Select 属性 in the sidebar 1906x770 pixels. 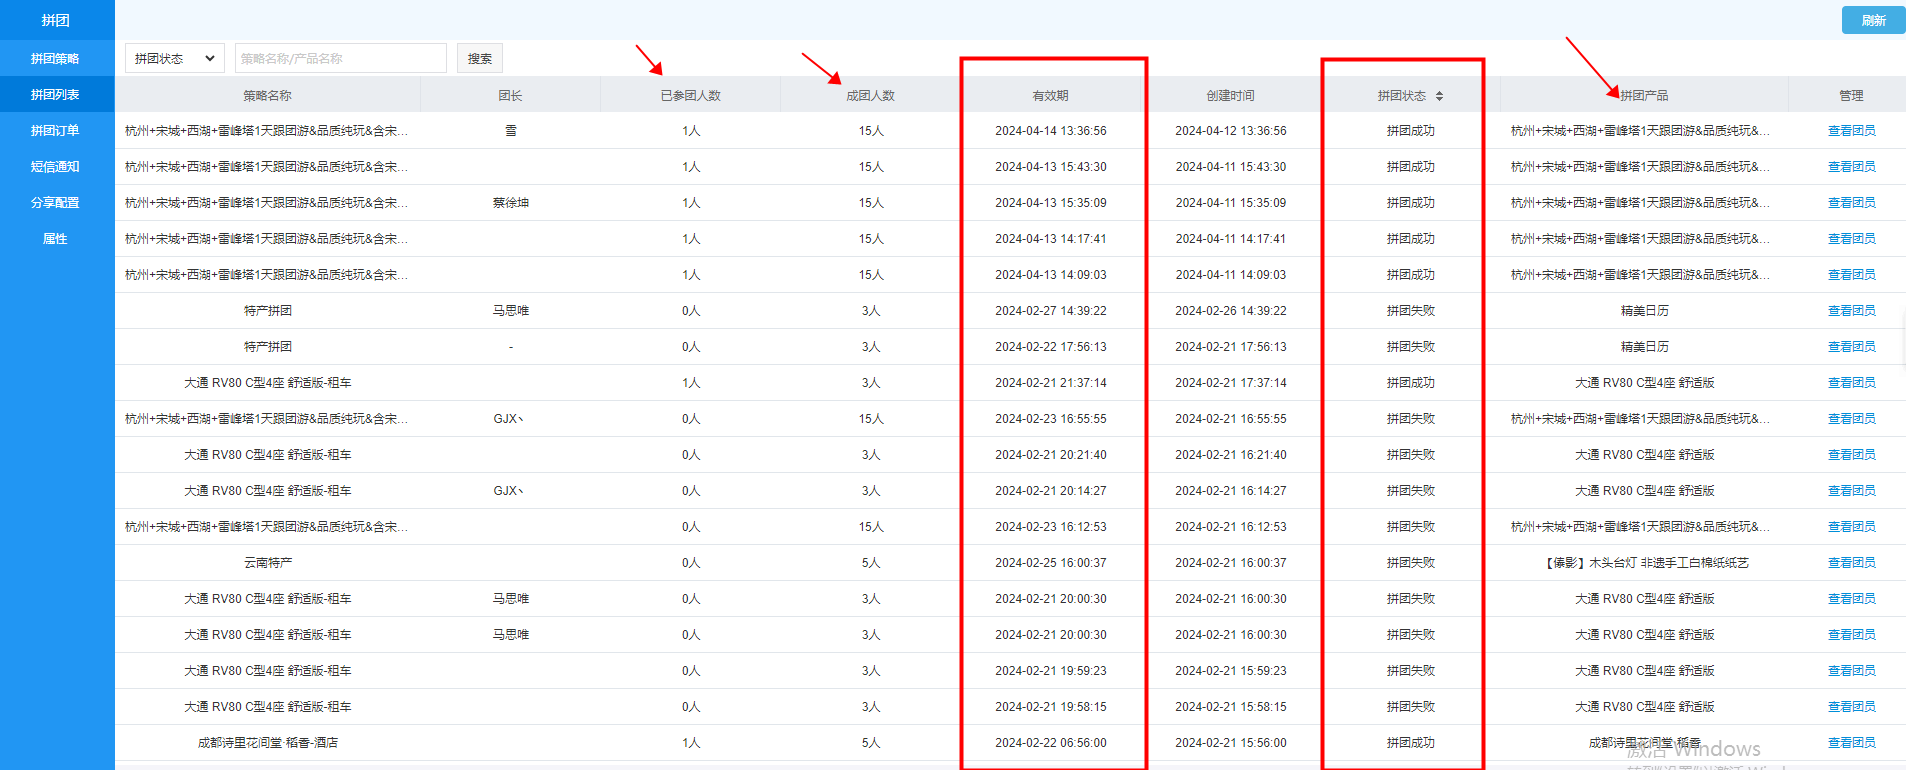[55, 239]
